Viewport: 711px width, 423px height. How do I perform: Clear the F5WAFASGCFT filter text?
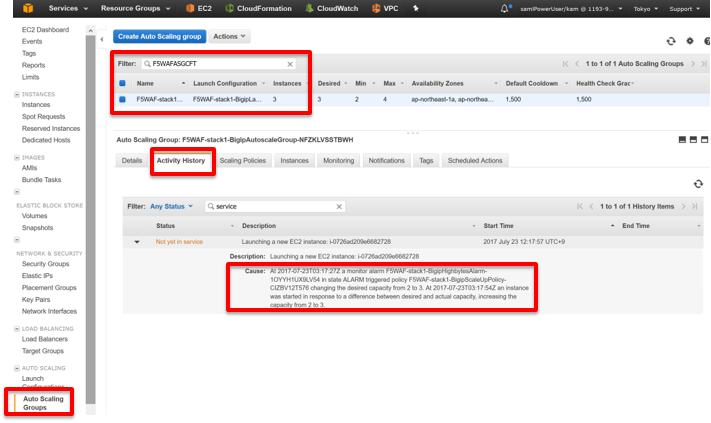click(x=290, y=64)
